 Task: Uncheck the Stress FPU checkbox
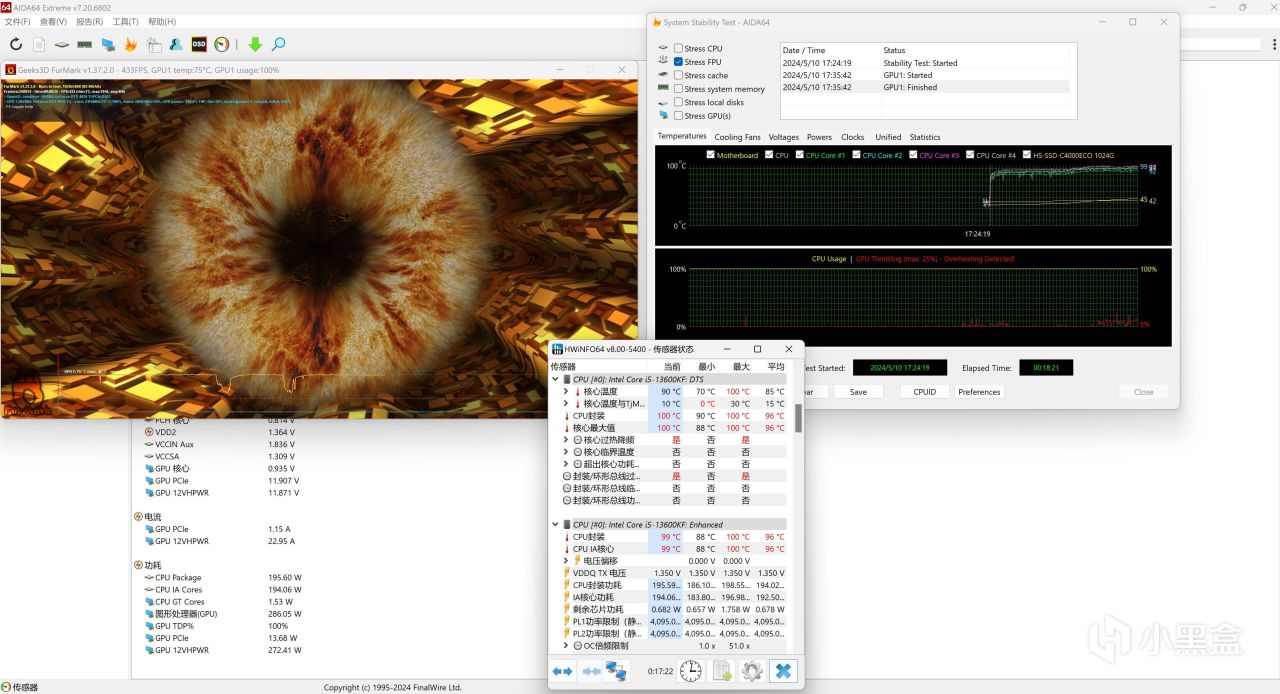coord(679,62)
